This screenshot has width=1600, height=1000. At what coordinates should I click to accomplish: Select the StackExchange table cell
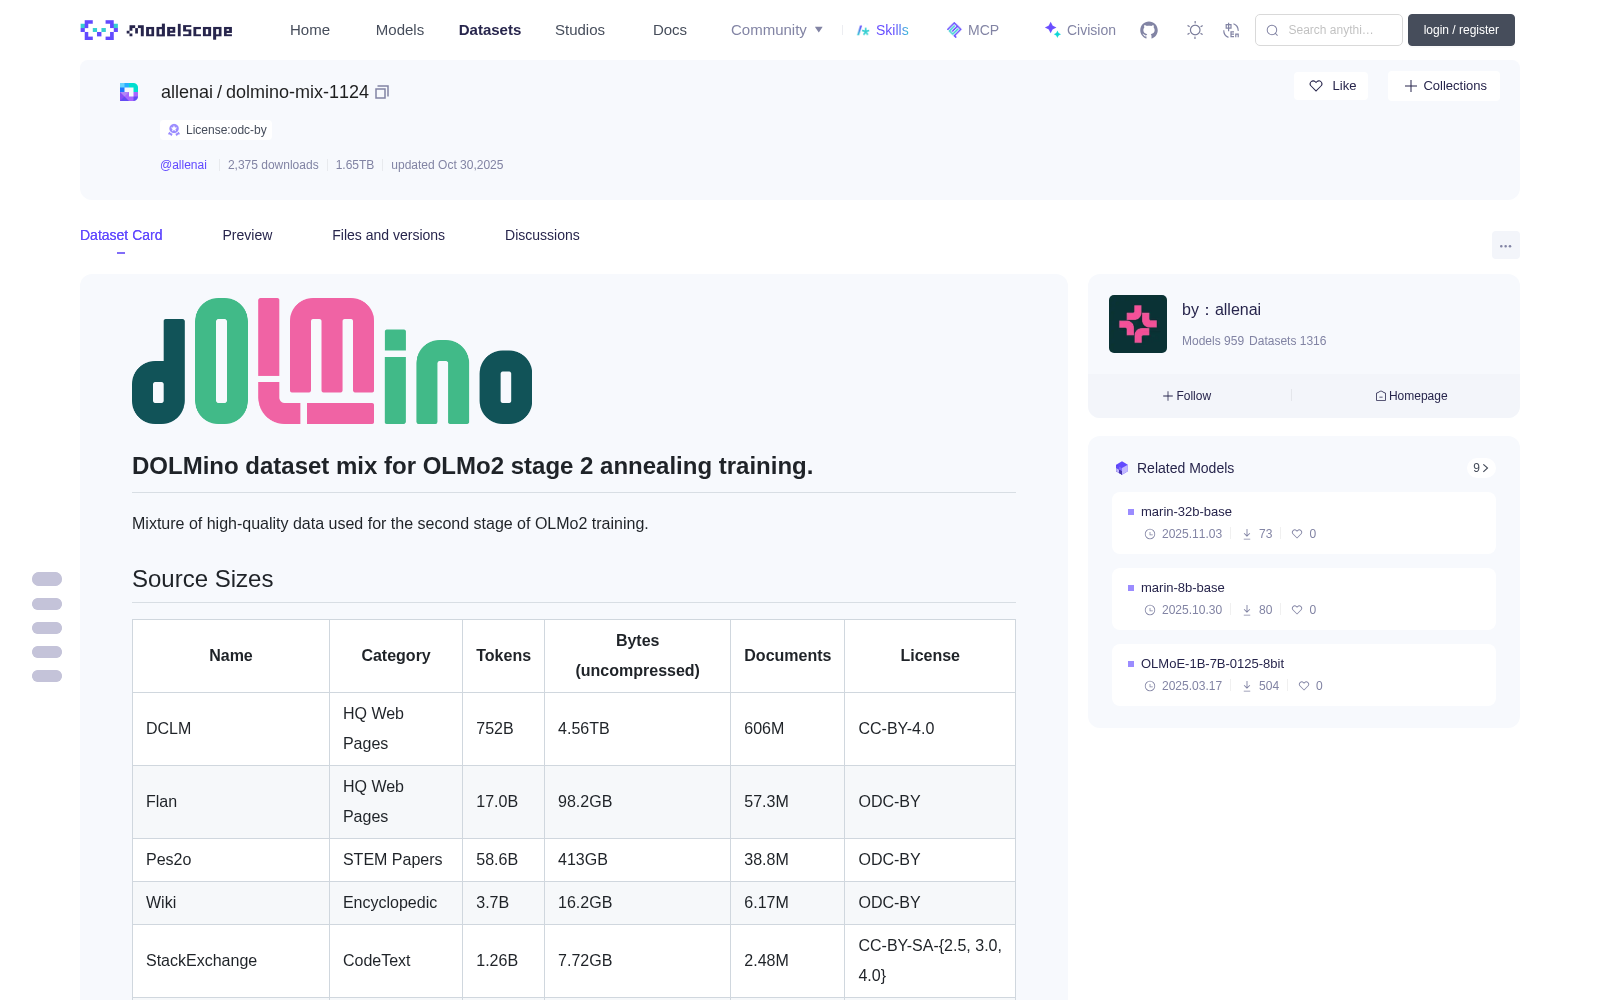coord(231,961)
